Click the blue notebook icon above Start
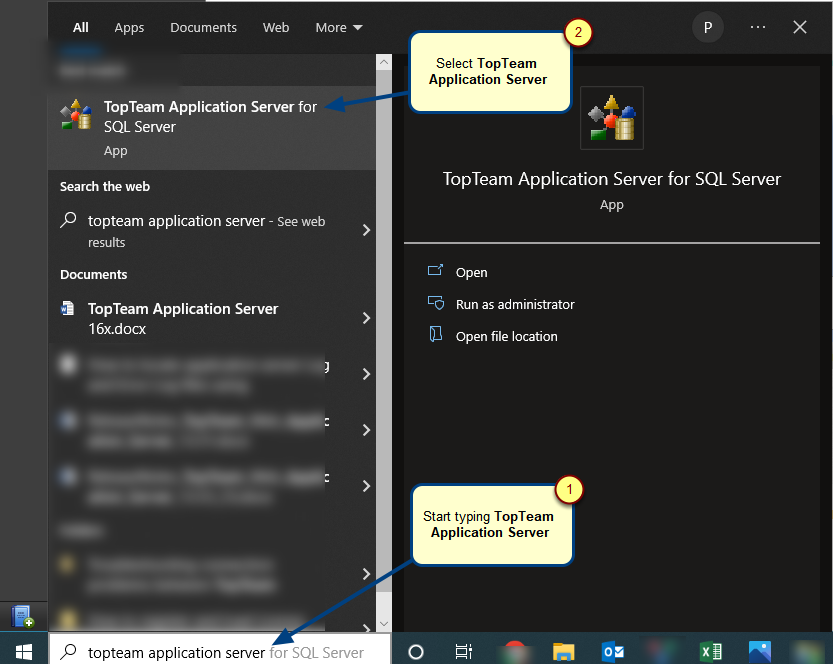Image resolution: width=833 pixels, height=664 pixels. pos(22,616)
